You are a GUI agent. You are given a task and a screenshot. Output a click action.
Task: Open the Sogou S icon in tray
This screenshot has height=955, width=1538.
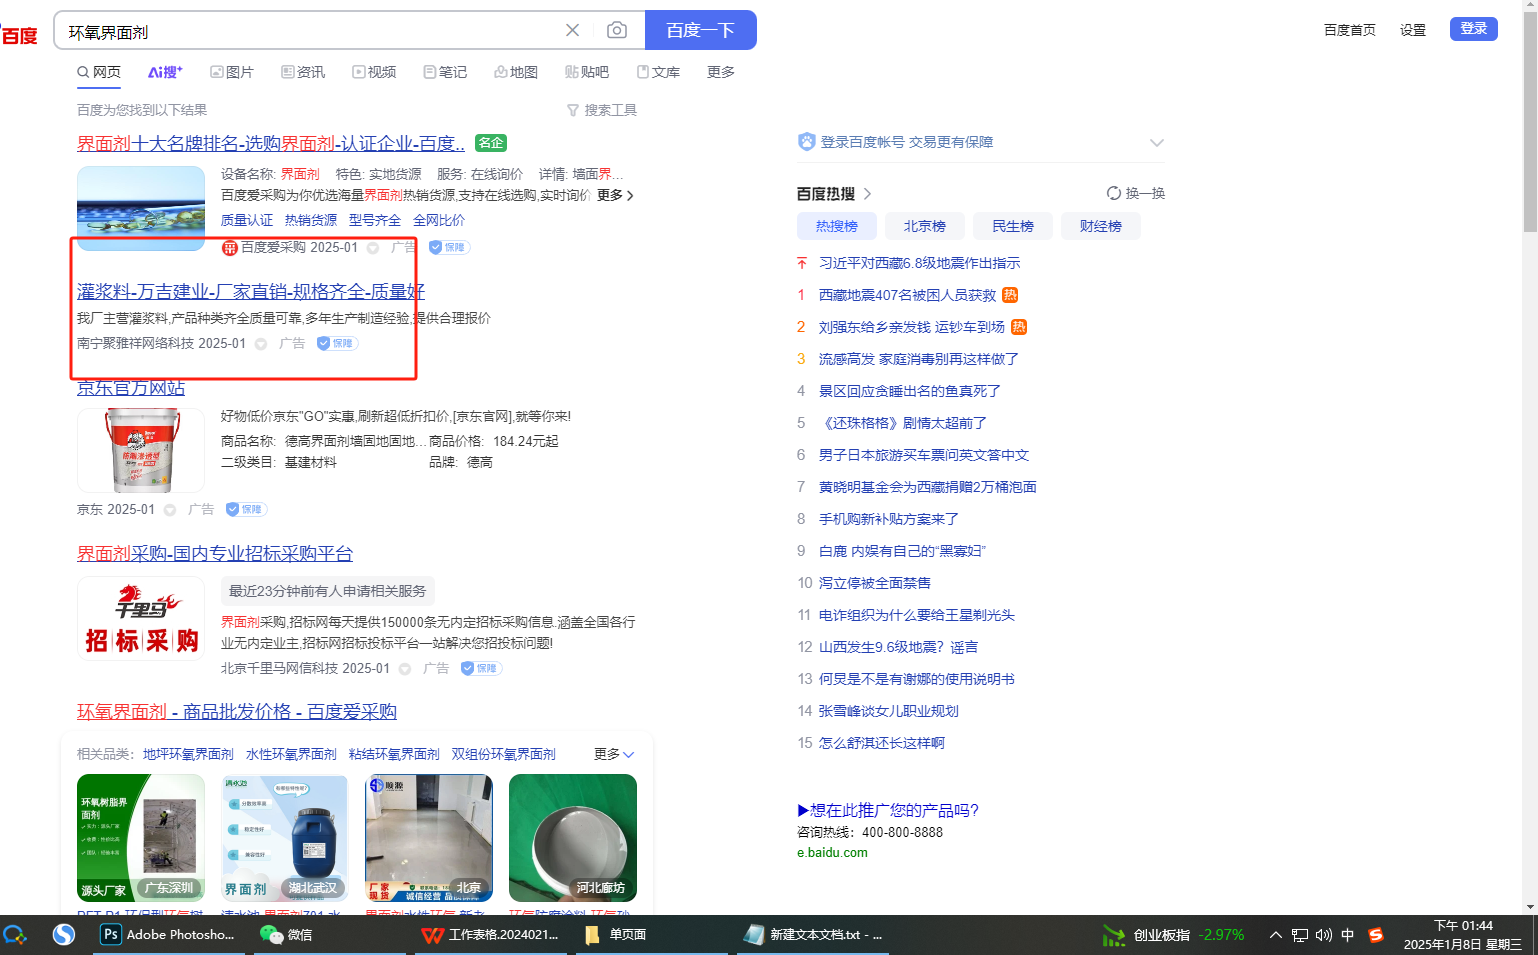click(x=1376, y=935)
